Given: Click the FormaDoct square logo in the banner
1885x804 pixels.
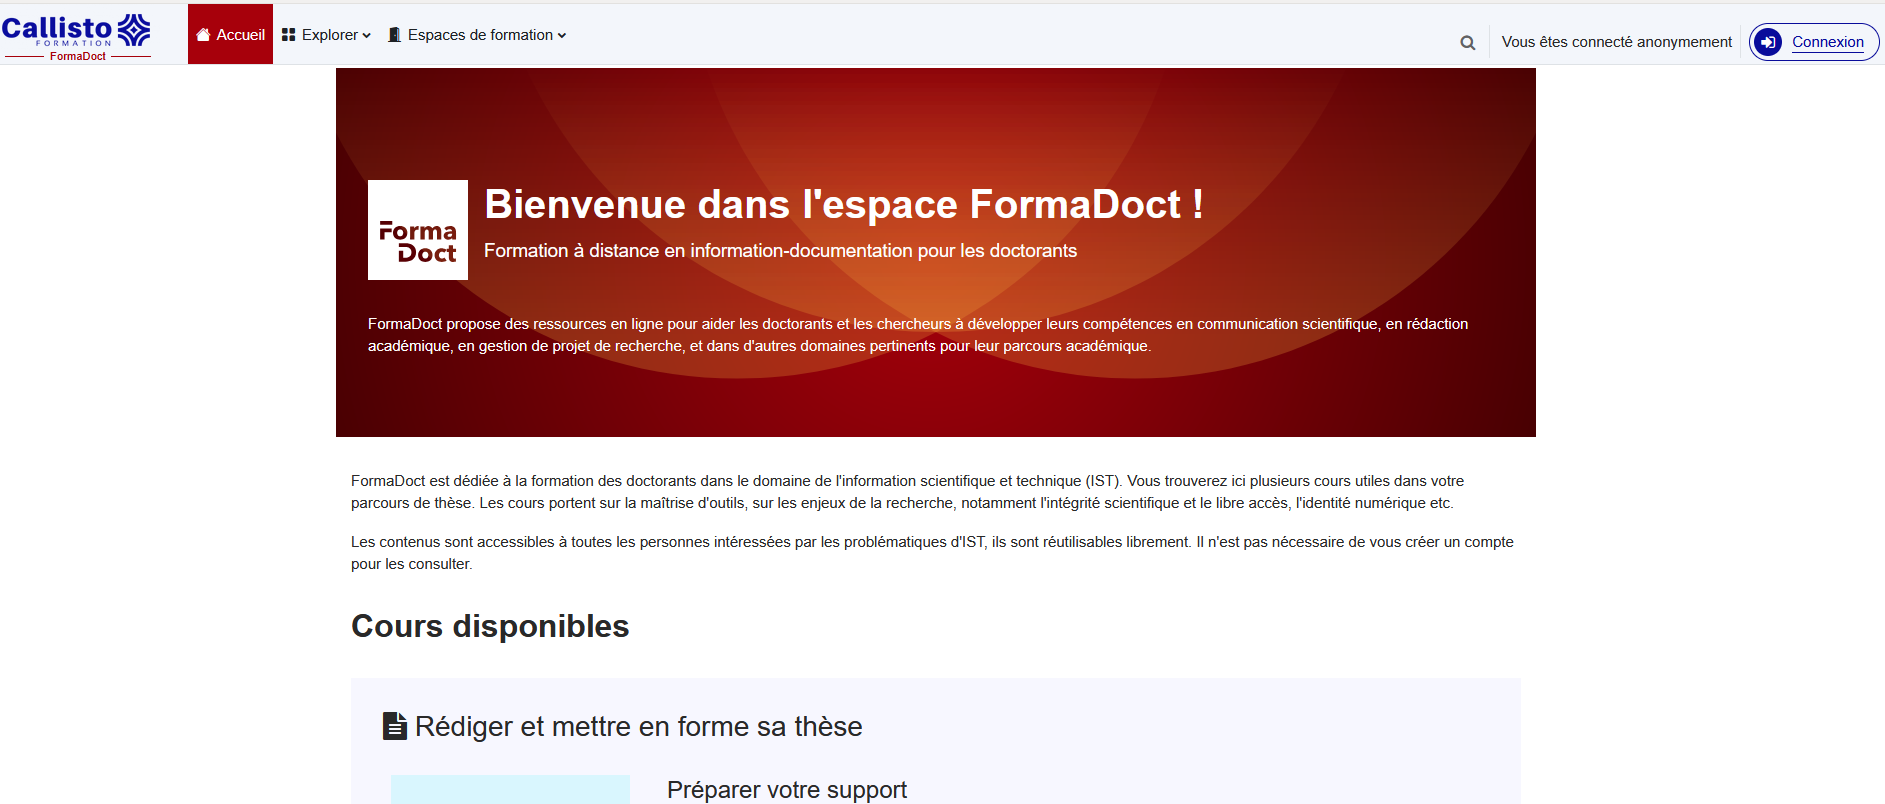Looking at the screenshot, I should 418,230.
